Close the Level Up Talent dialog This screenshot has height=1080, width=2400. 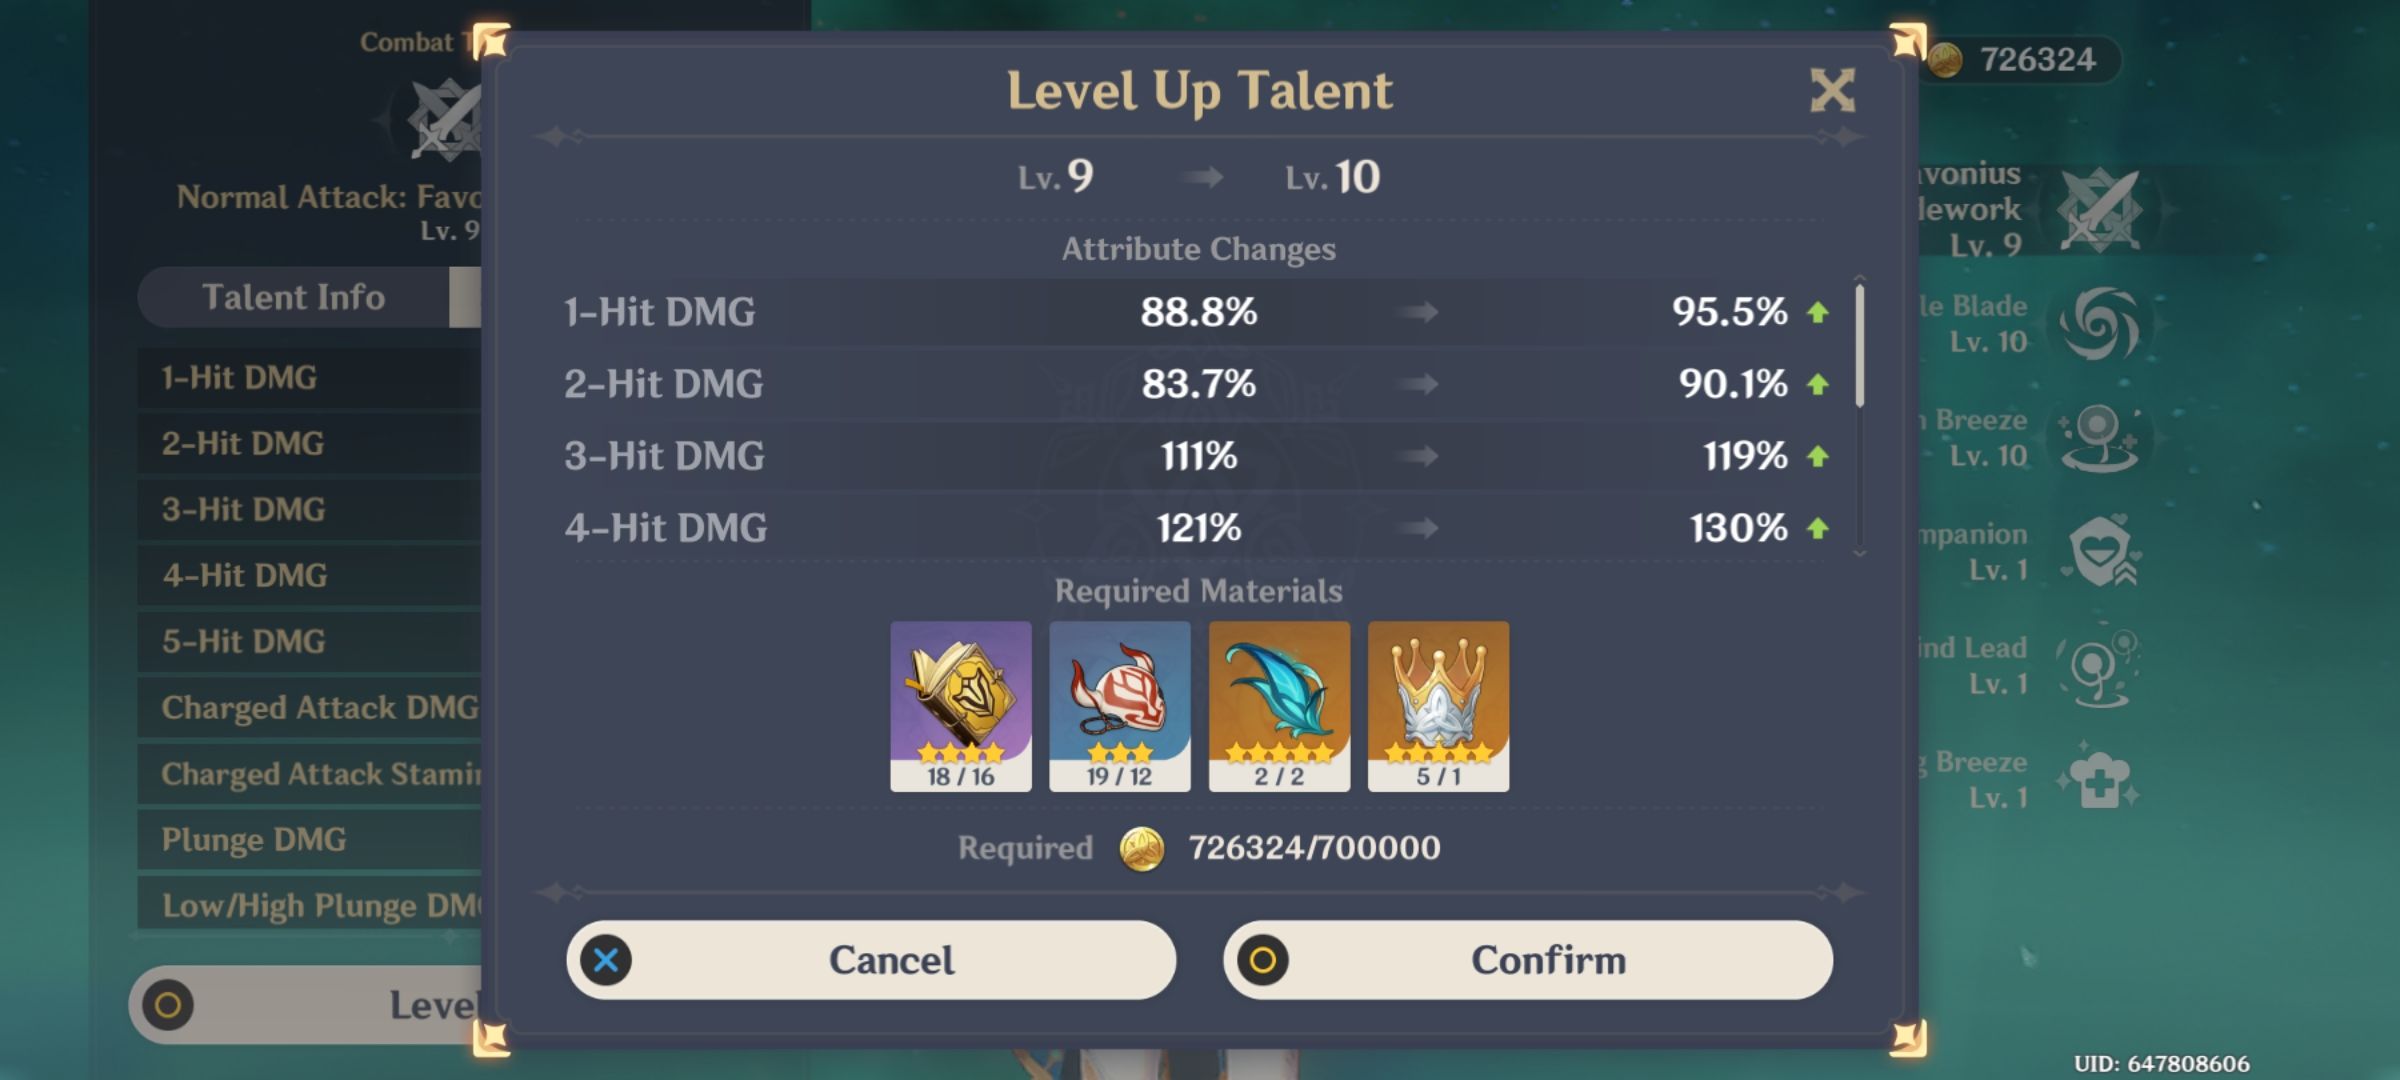pos(1832,91)
